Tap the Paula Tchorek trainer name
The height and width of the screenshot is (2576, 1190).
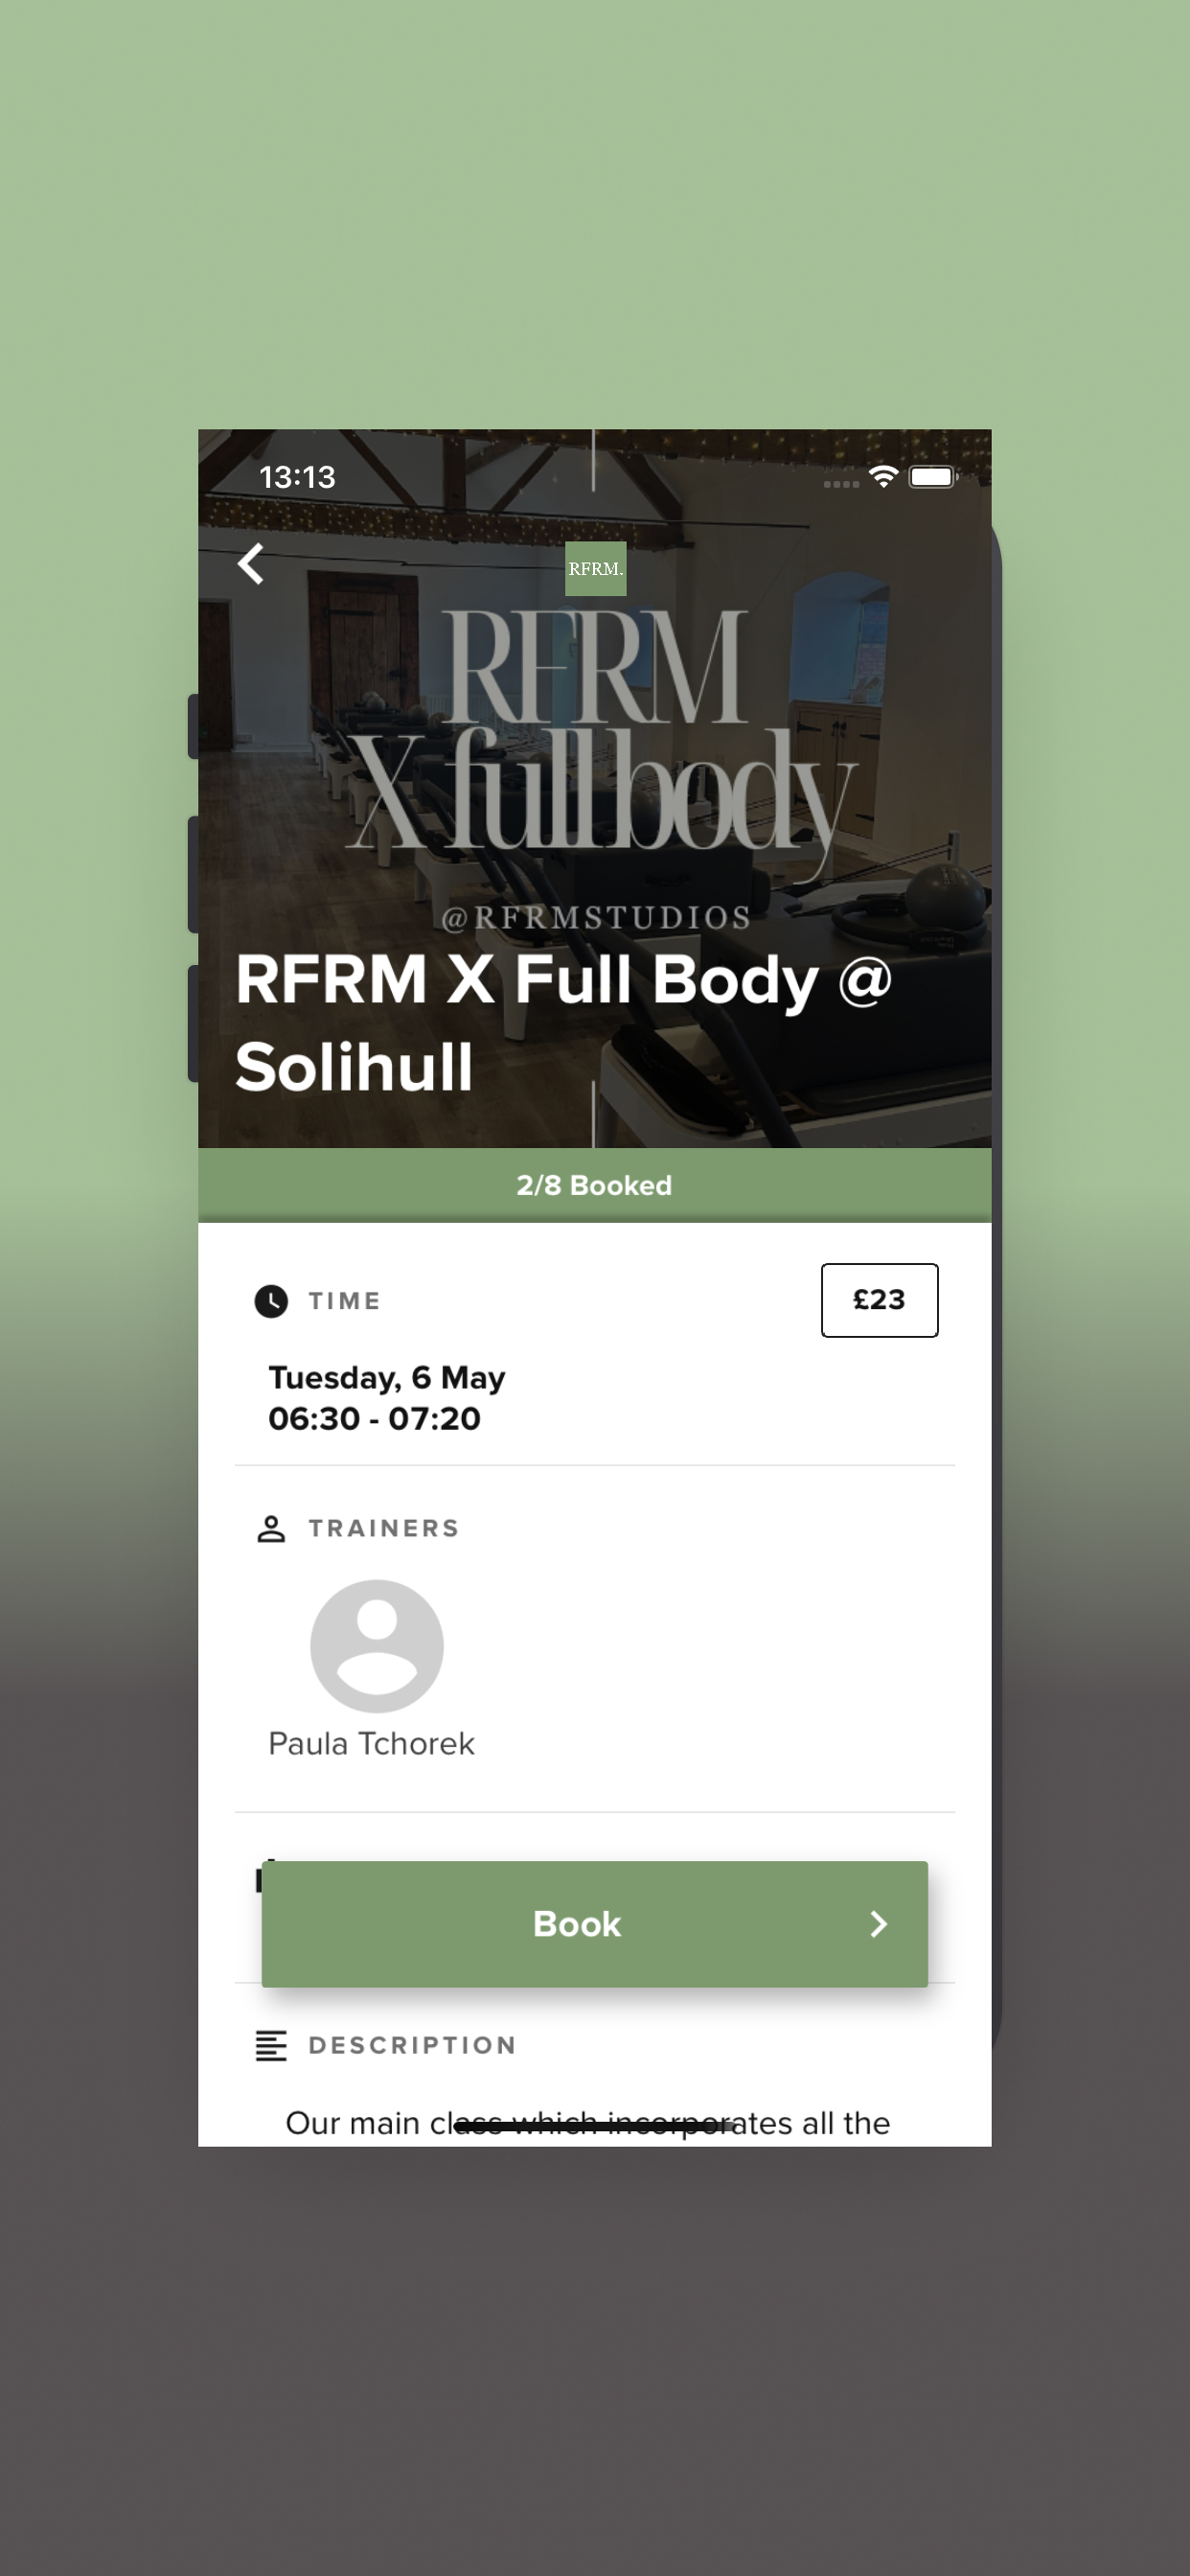pos(371,1744)
